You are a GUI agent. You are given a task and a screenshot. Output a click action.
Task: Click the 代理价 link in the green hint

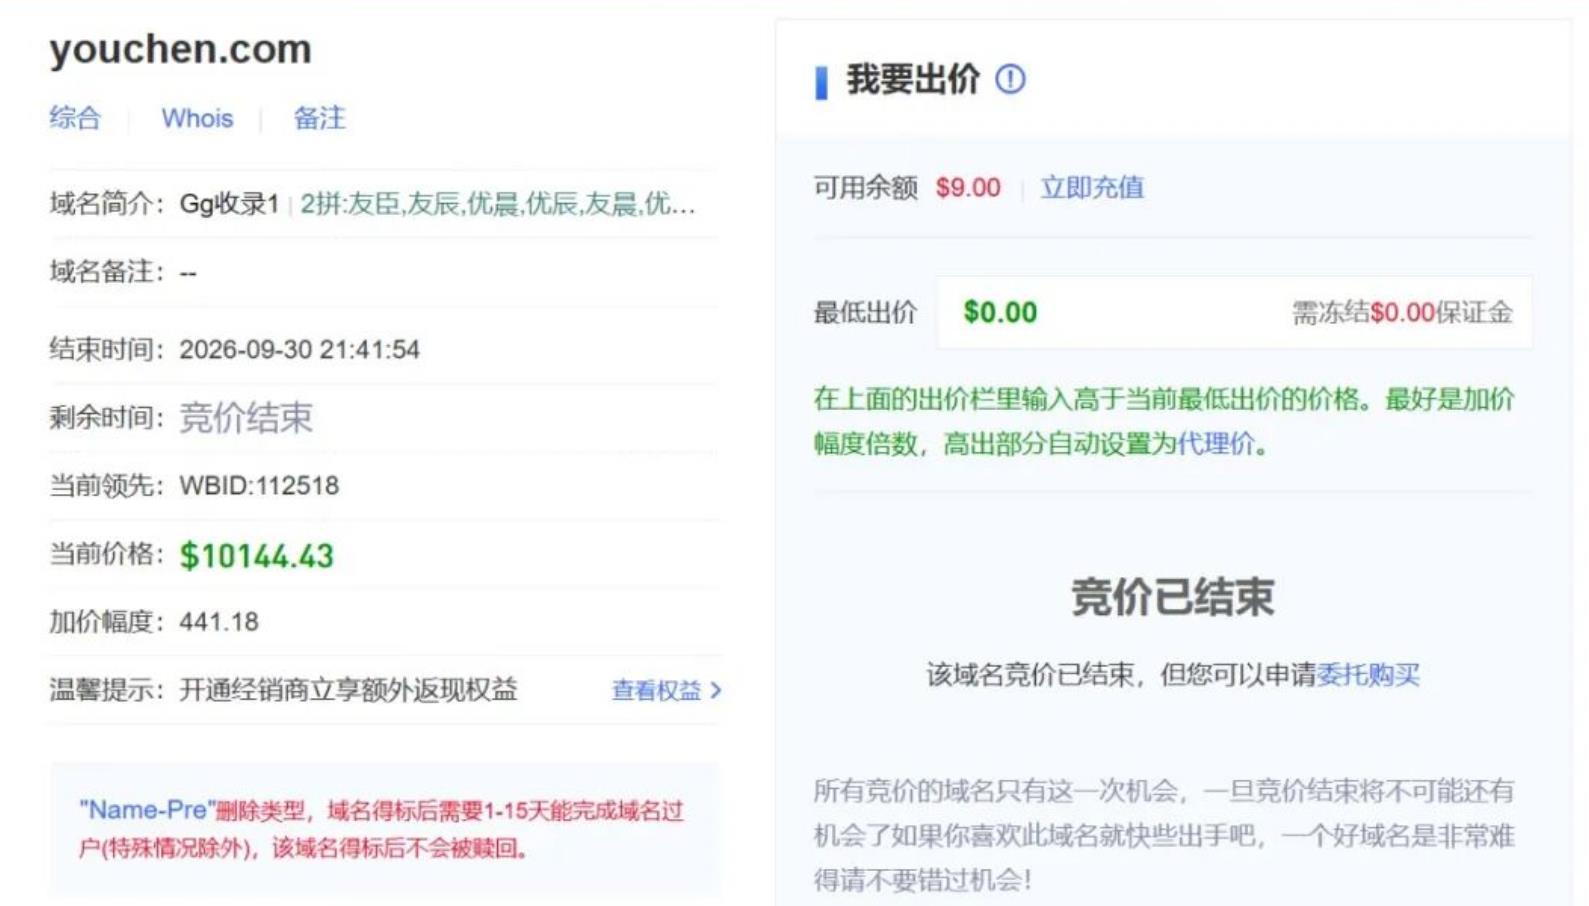[1216, 443]
